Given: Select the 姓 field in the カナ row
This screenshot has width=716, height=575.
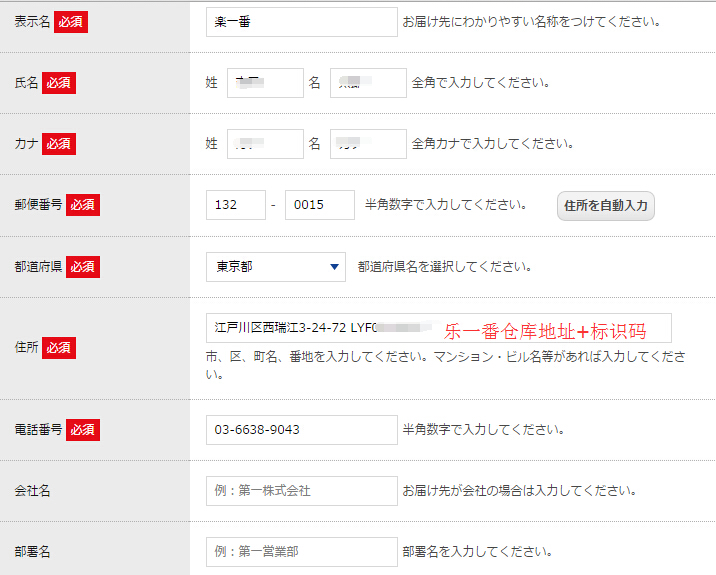Looking at the screenshot, I should point(265,144).
